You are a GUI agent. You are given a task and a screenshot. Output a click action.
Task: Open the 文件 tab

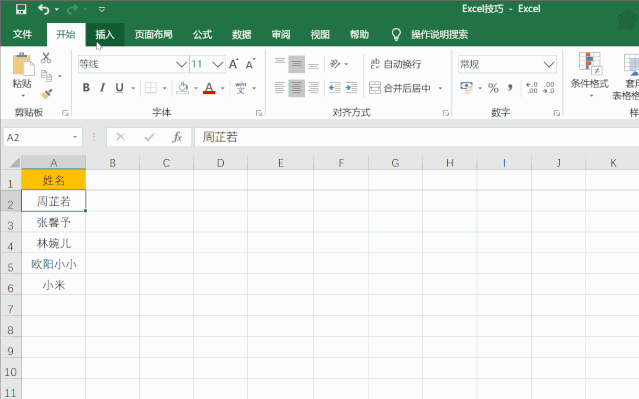[22, 34]
